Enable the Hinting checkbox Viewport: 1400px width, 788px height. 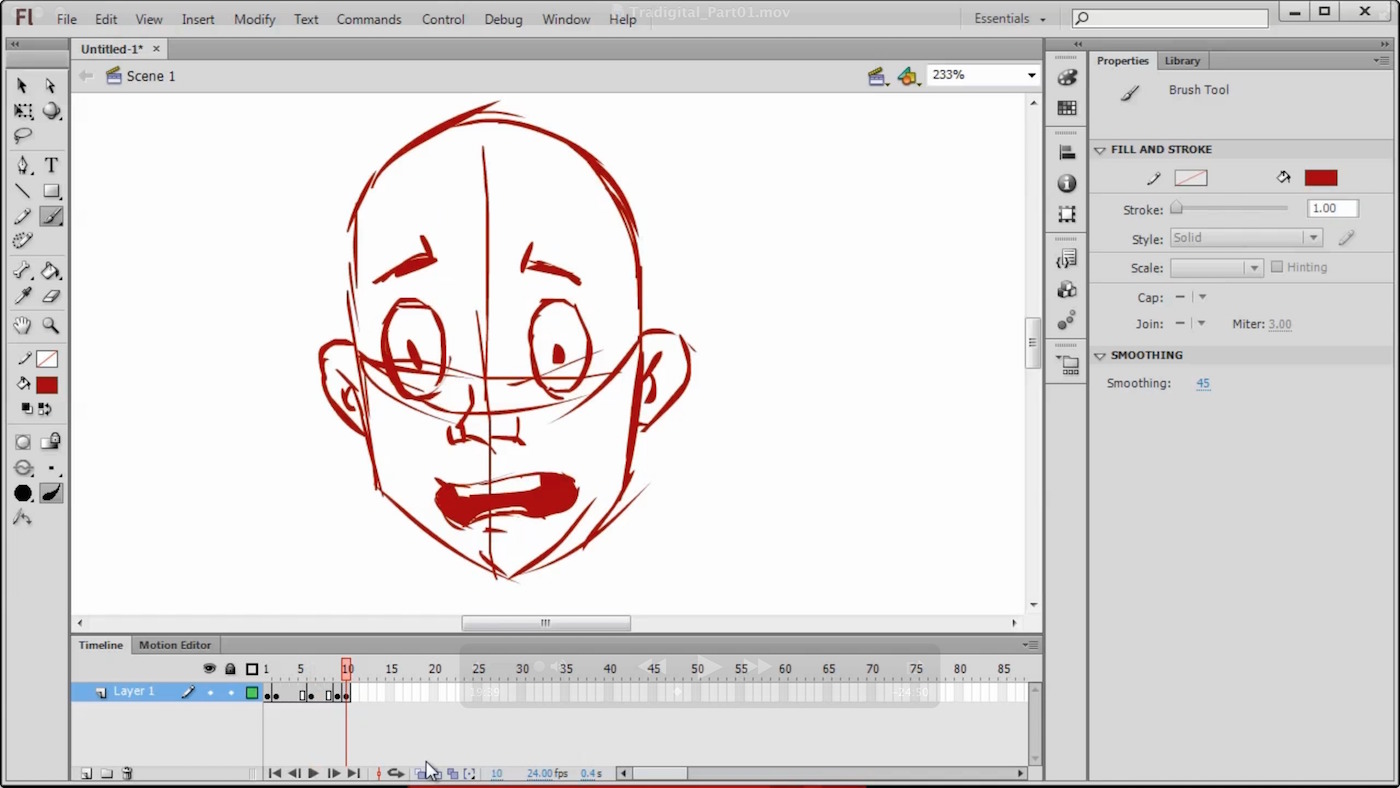pos(1277,267)
